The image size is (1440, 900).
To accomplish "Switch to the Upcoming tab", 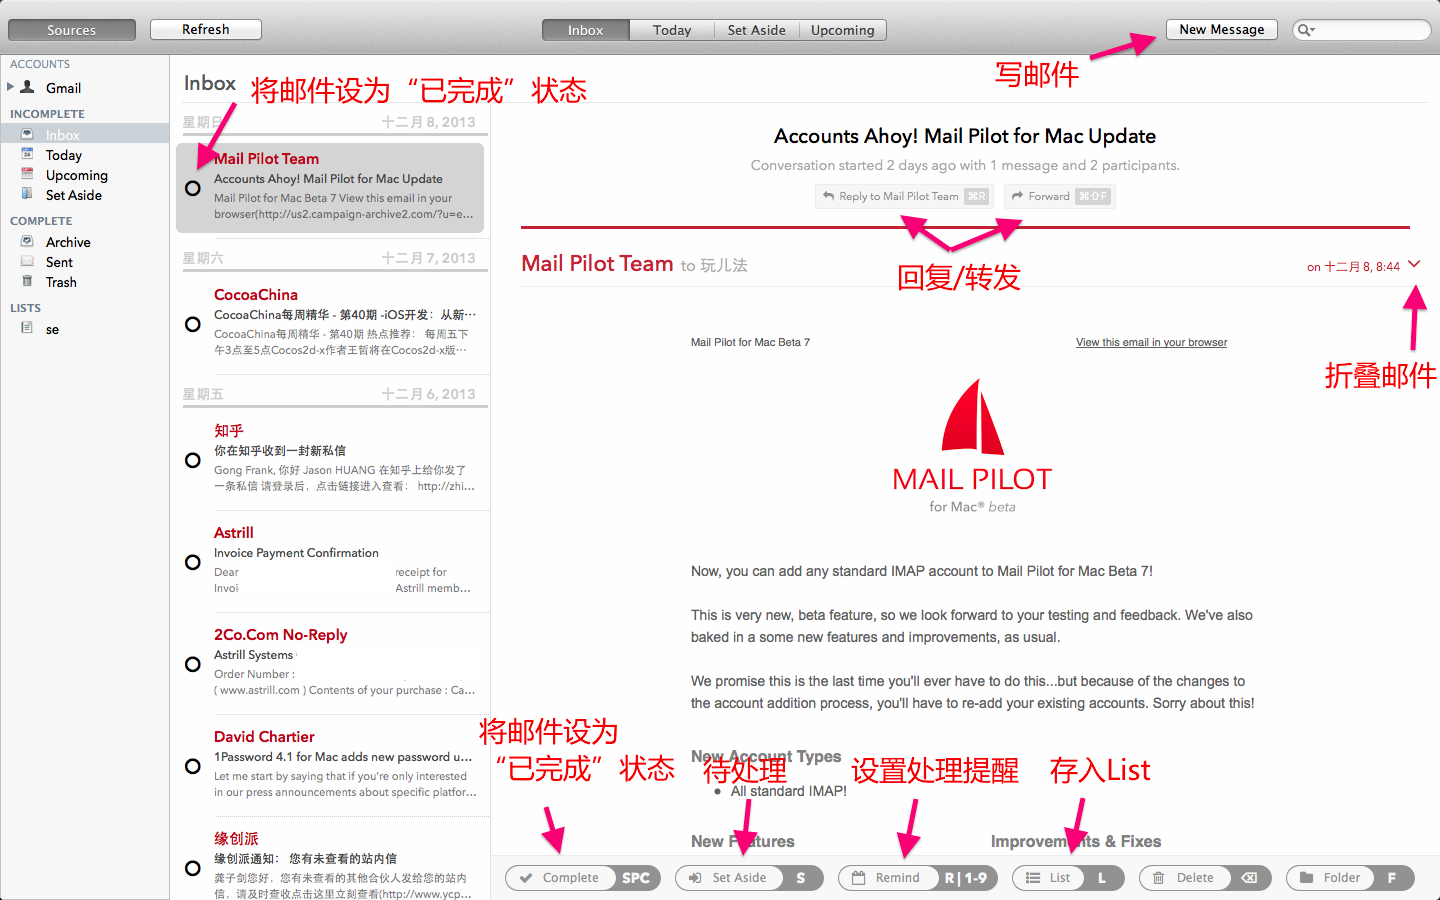I will [843, 30].
